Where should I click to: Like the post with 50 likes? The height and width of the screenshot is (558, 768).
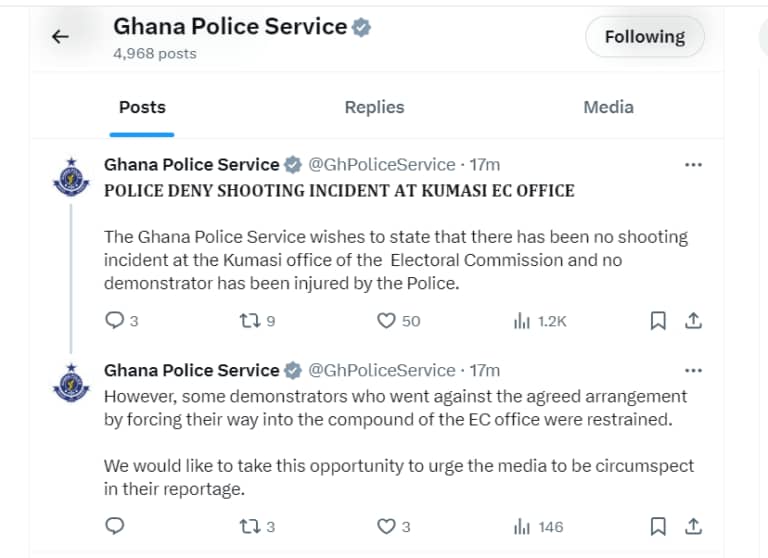click(387, 321)
